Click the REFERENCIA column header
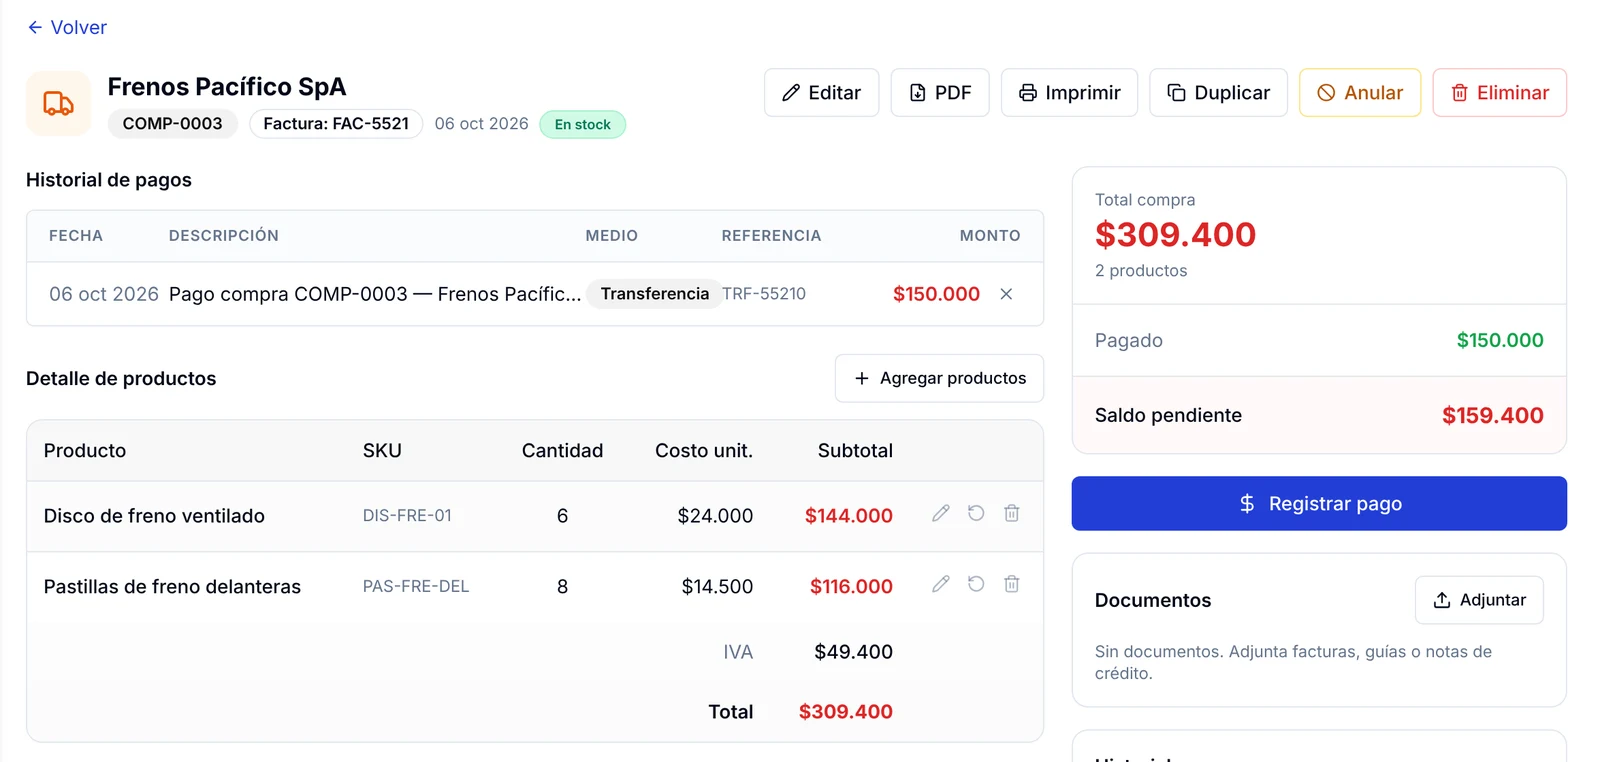This screenshot has width=1600, height=762. [x=771, y=236]
